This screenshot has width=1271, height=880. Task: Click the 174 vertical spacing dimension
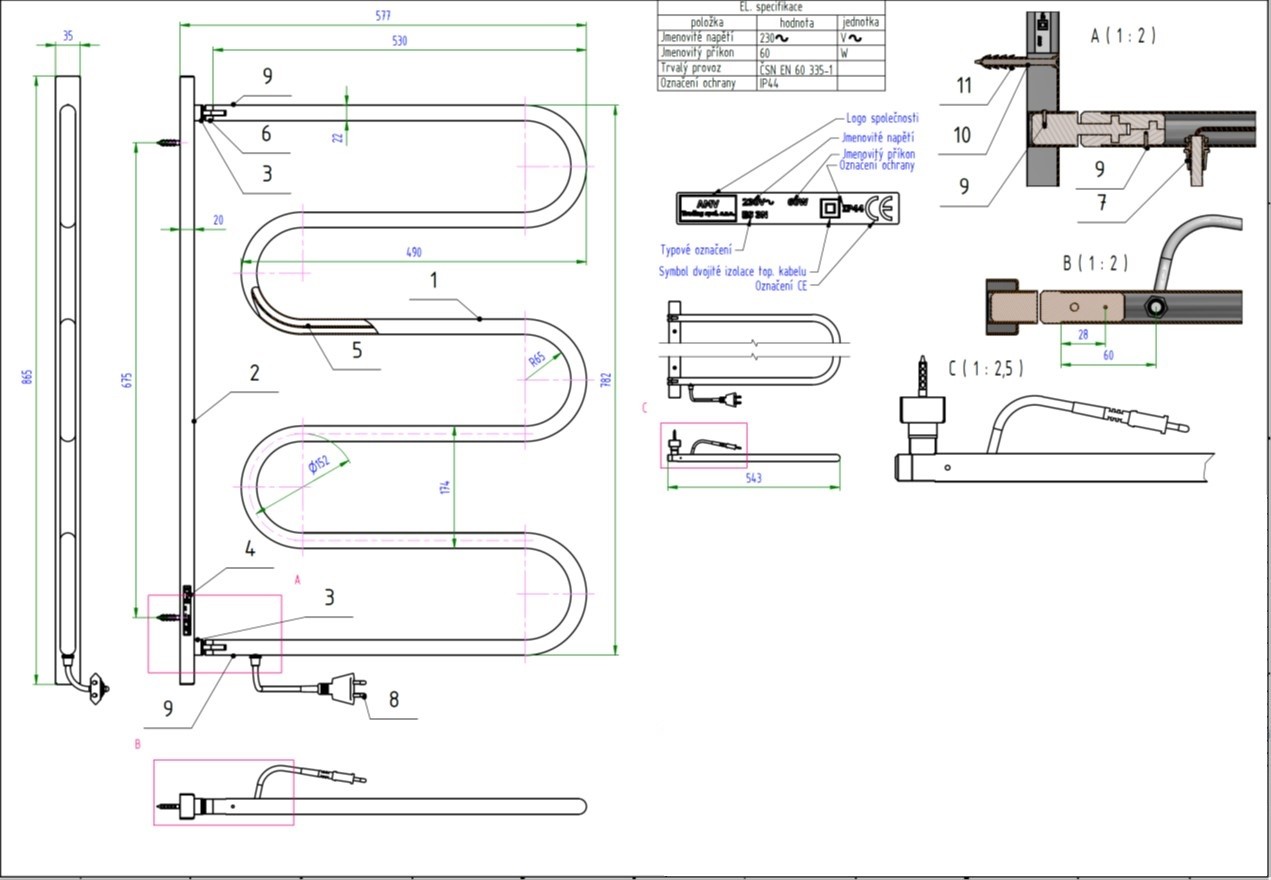coord(445,487)
